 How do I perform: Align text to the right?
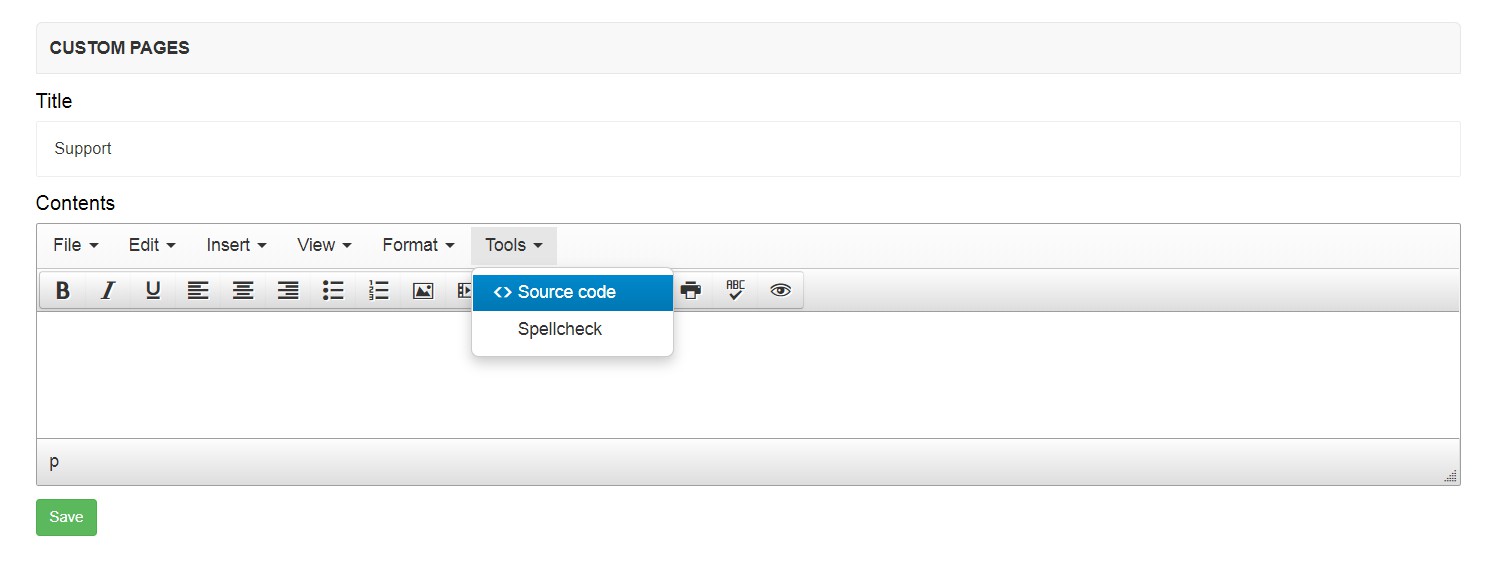click(x=288, y=291)
